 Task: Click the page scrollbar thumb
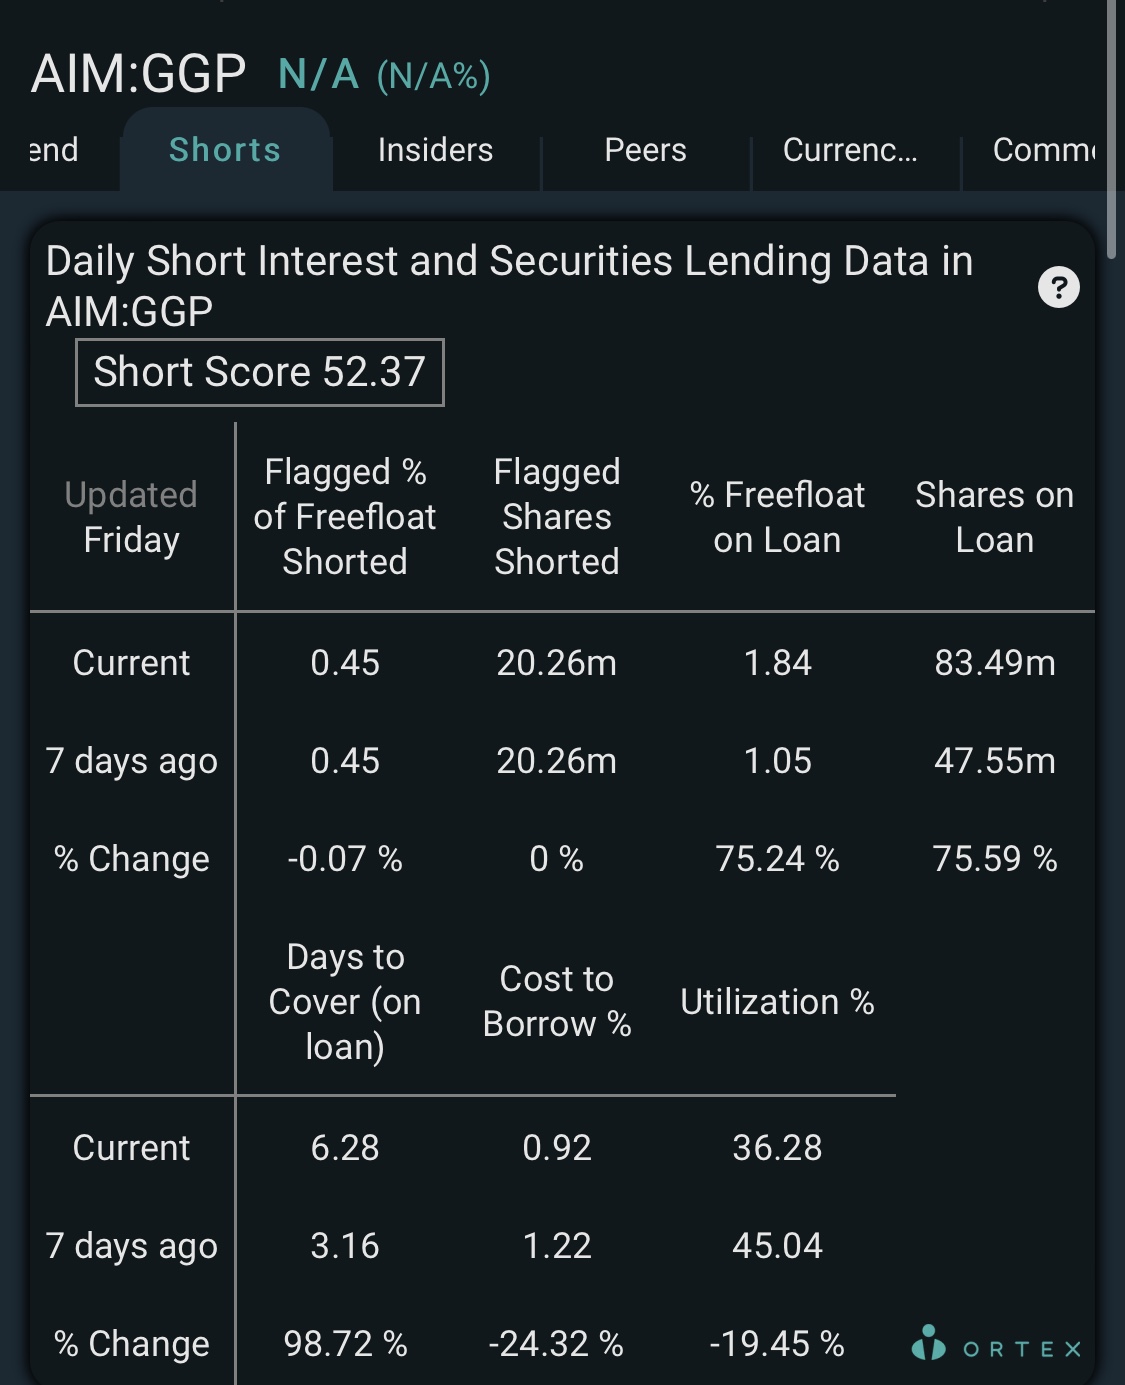1111,130
